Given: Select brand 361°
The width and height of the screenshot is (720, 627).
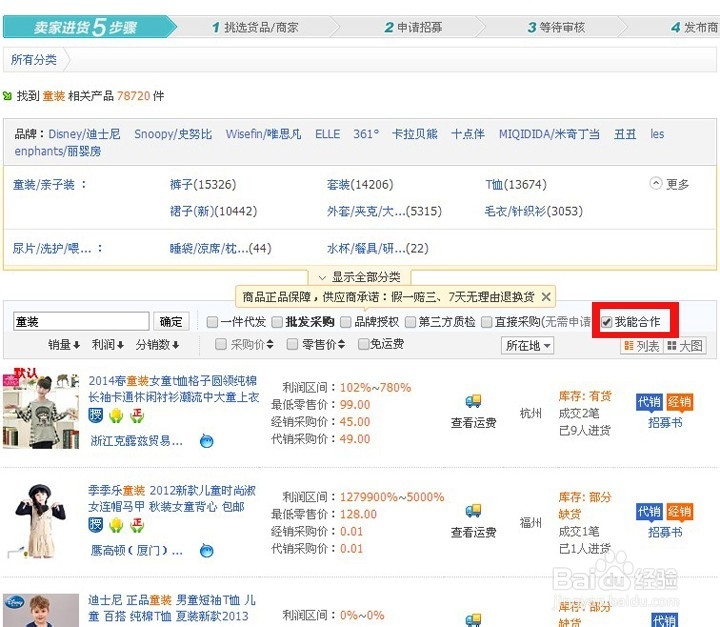Looking at the screenshot, I should pyautogui.click(x=366, y=134).
